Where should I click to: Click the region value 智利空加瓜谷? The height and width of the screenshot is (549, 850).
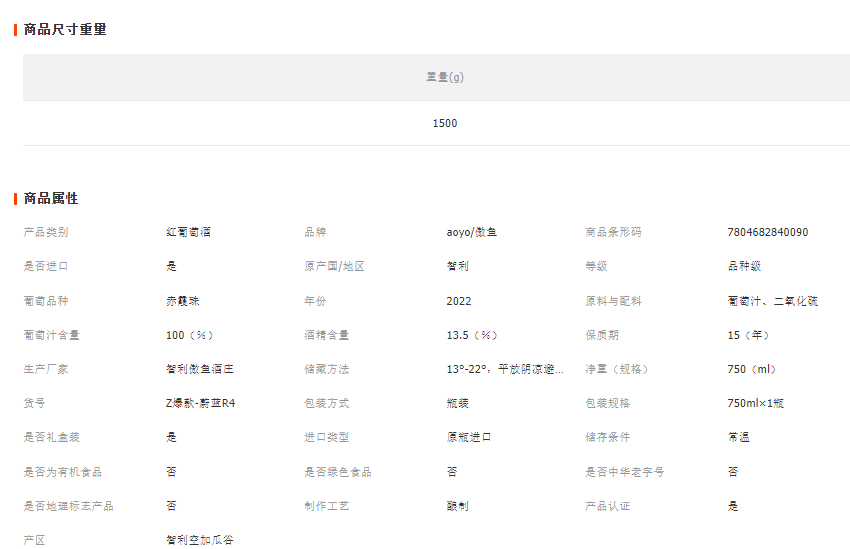click(x=200, y=540)
